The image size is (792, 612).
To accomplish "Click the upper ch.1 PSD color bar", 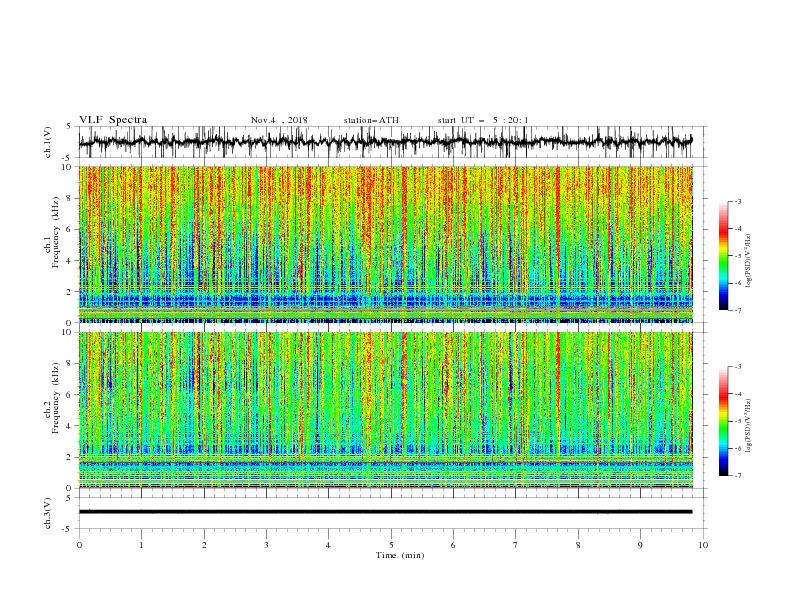I will tap(724, 256).
